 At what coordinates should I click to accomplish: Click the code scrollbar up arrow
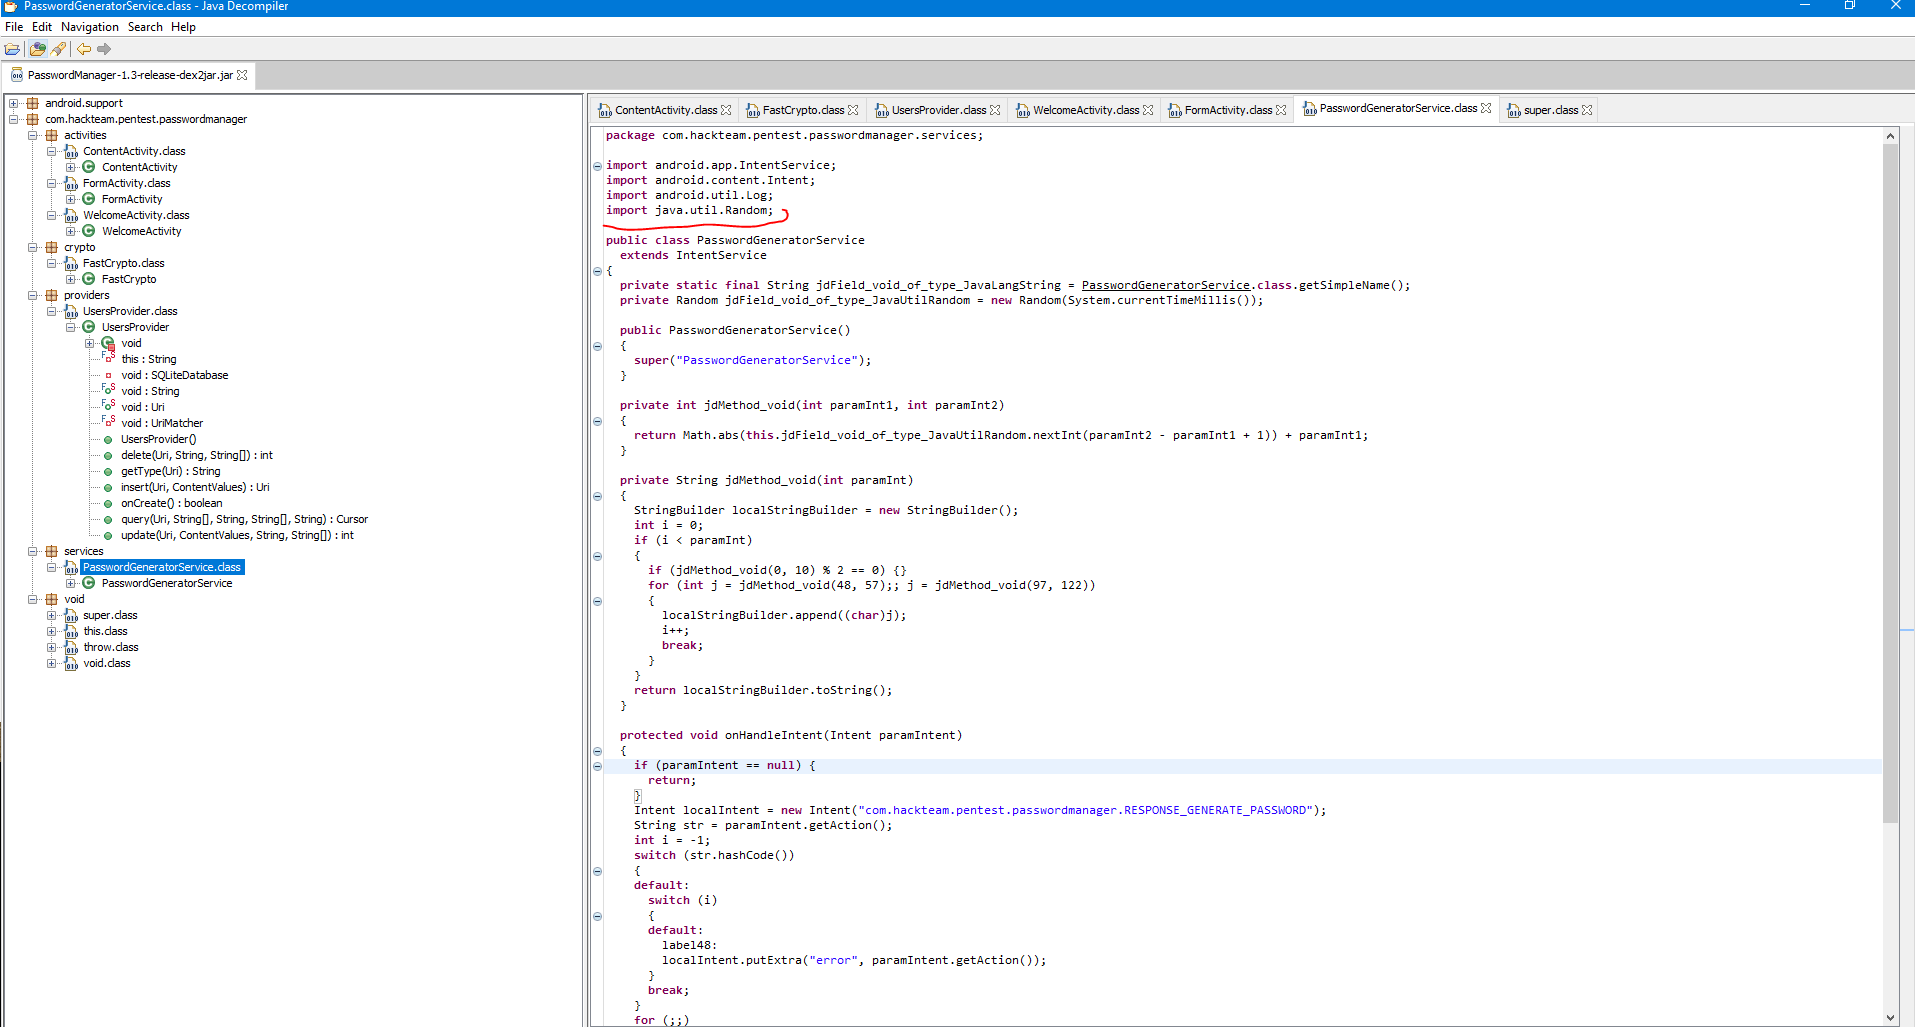[x=1890, y=136]
